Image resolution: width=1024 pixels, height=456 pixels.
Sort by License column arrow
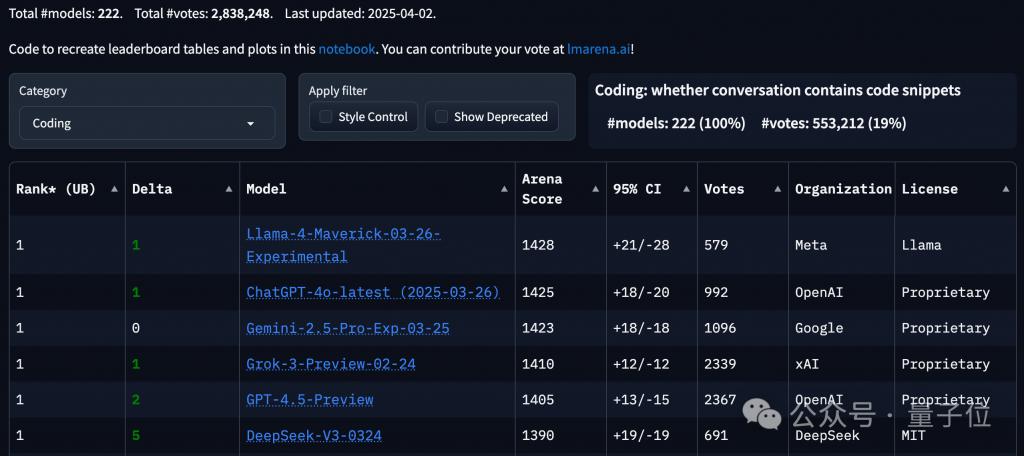(1006, 189)
